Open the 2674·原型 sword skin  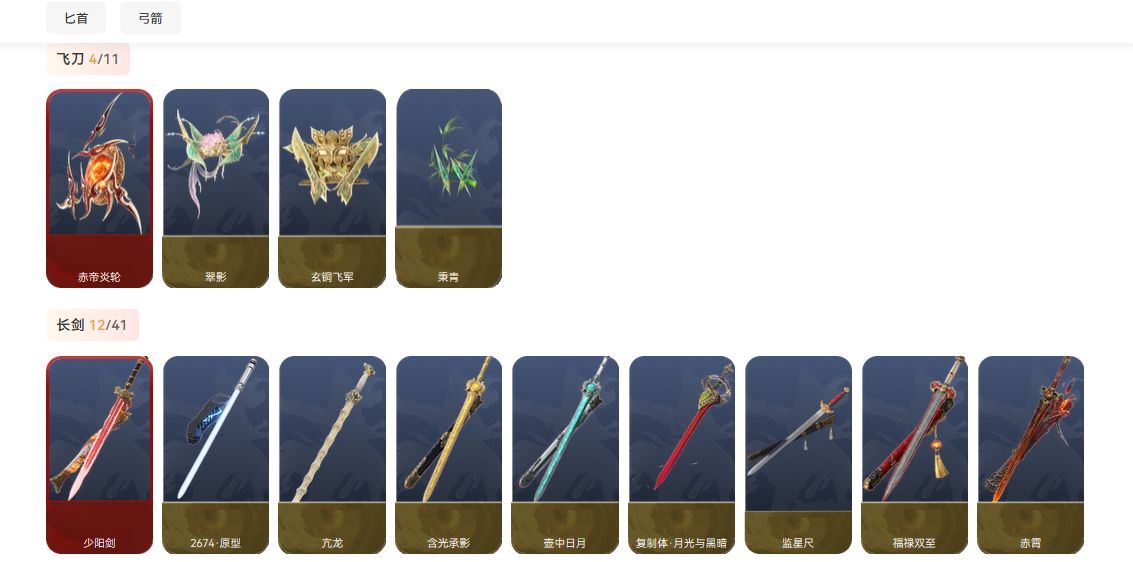[216, 455]
